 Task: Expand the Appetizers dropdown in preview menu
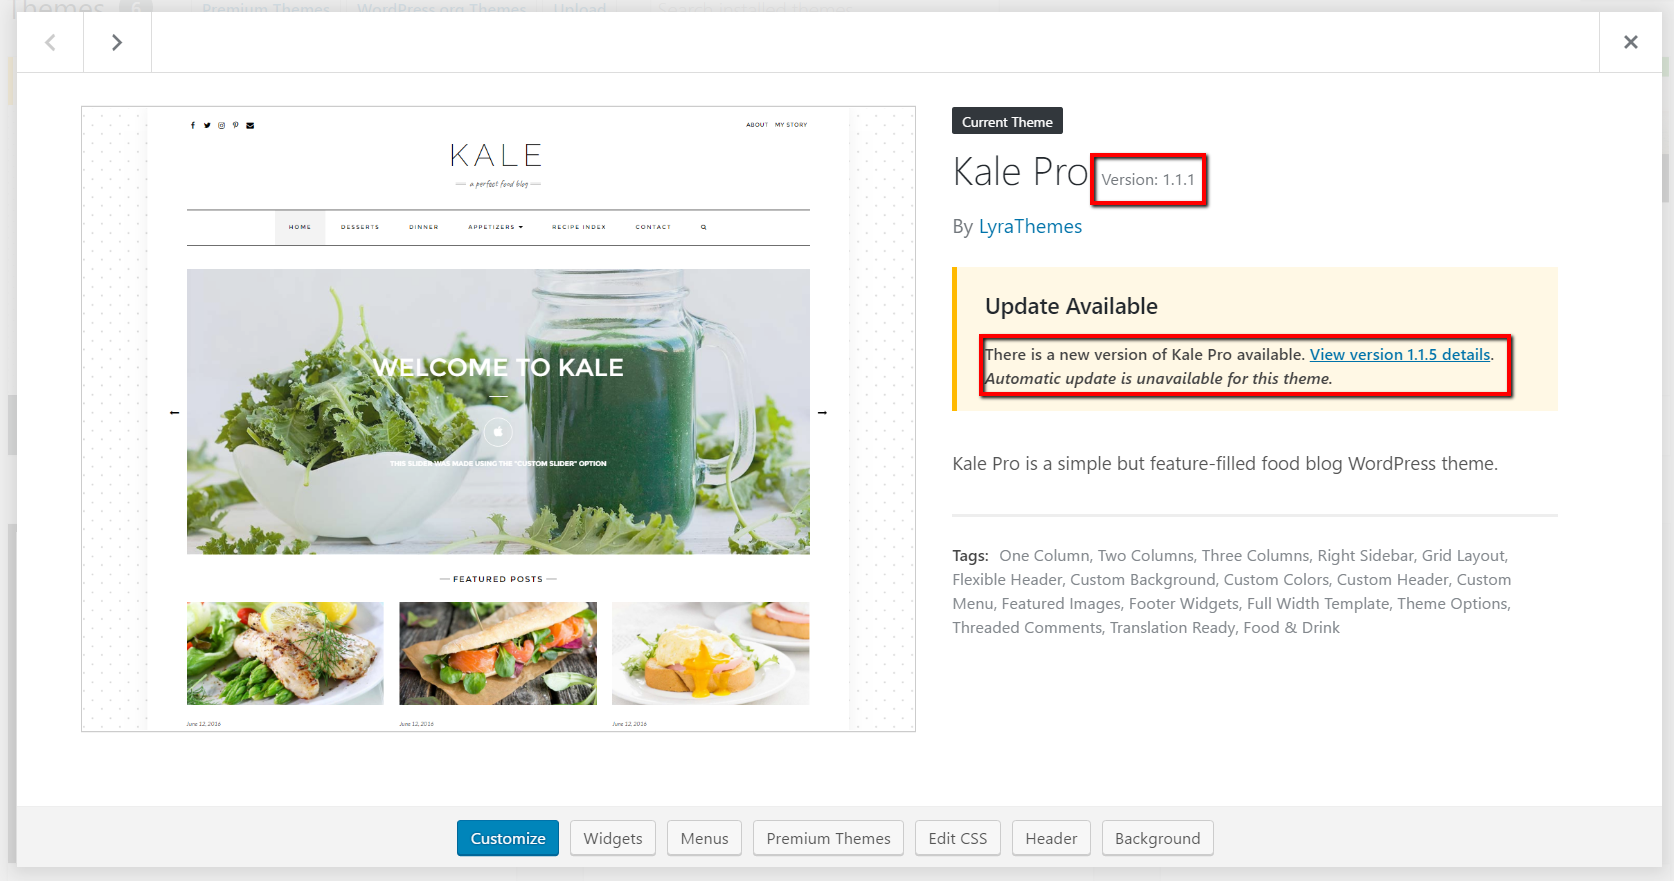coord(495,227)
